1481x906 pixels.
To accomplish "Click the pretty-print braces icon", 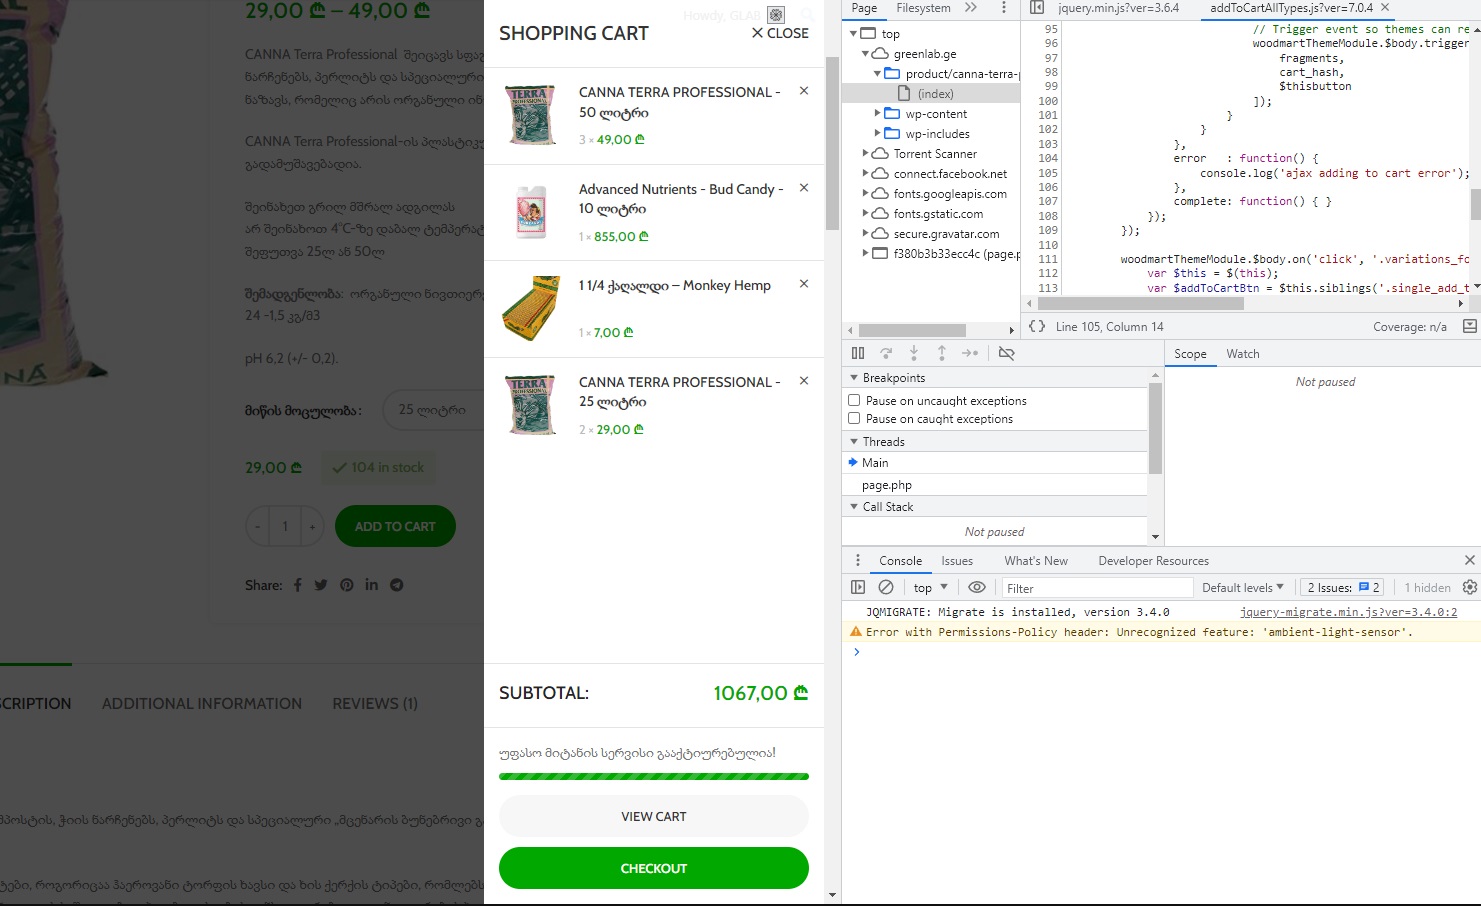I will (x=1037, y=326).
